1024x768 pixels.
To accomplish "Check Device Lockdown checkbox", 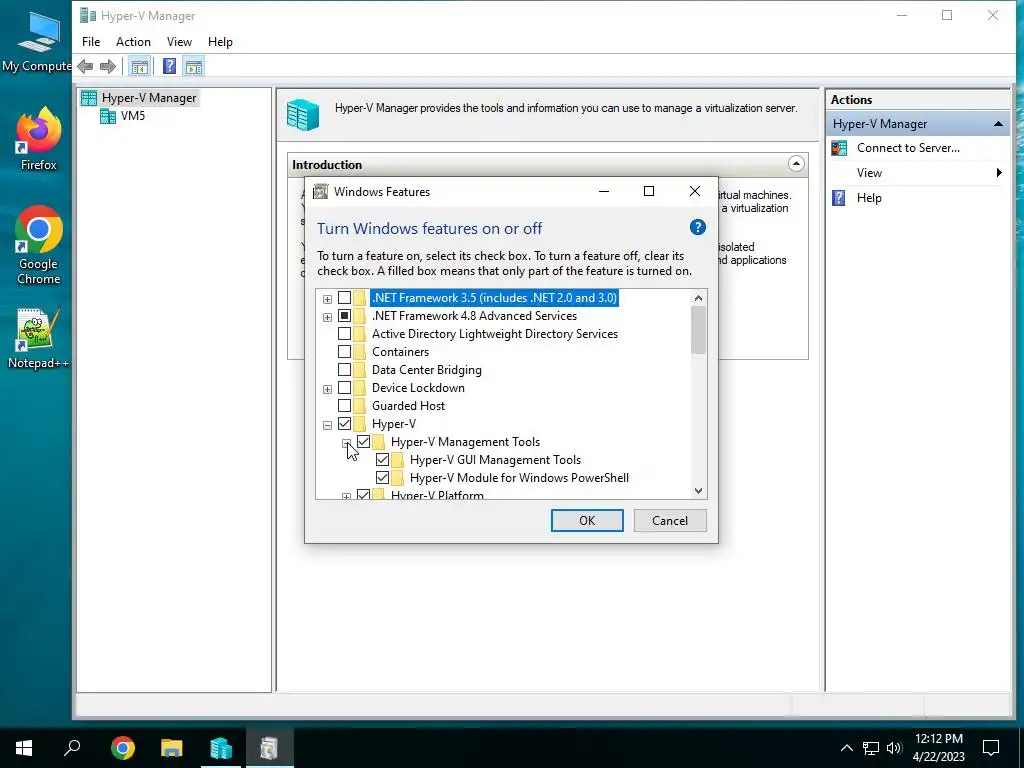I will click(344, 388).
